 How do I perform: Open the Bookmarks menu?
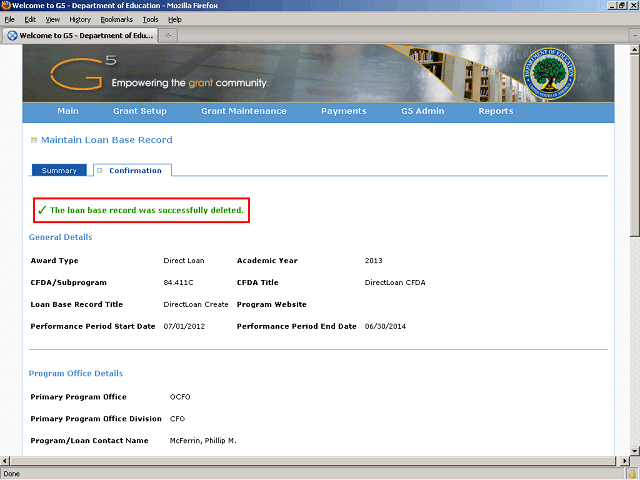(x=116, y=20)
